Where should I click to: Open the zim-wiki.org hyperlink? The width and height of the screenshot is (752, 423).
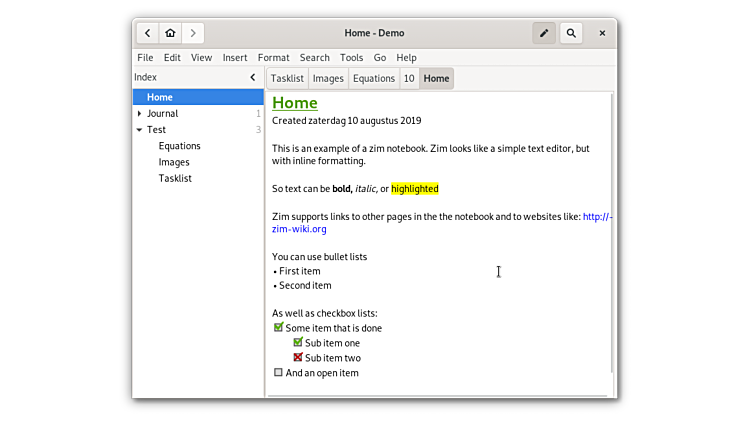pos(300,229)
